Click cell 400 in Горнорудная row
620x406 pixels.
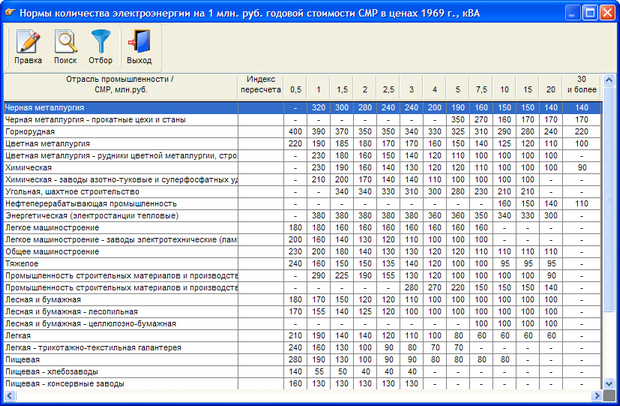click(x=295, y=132)
